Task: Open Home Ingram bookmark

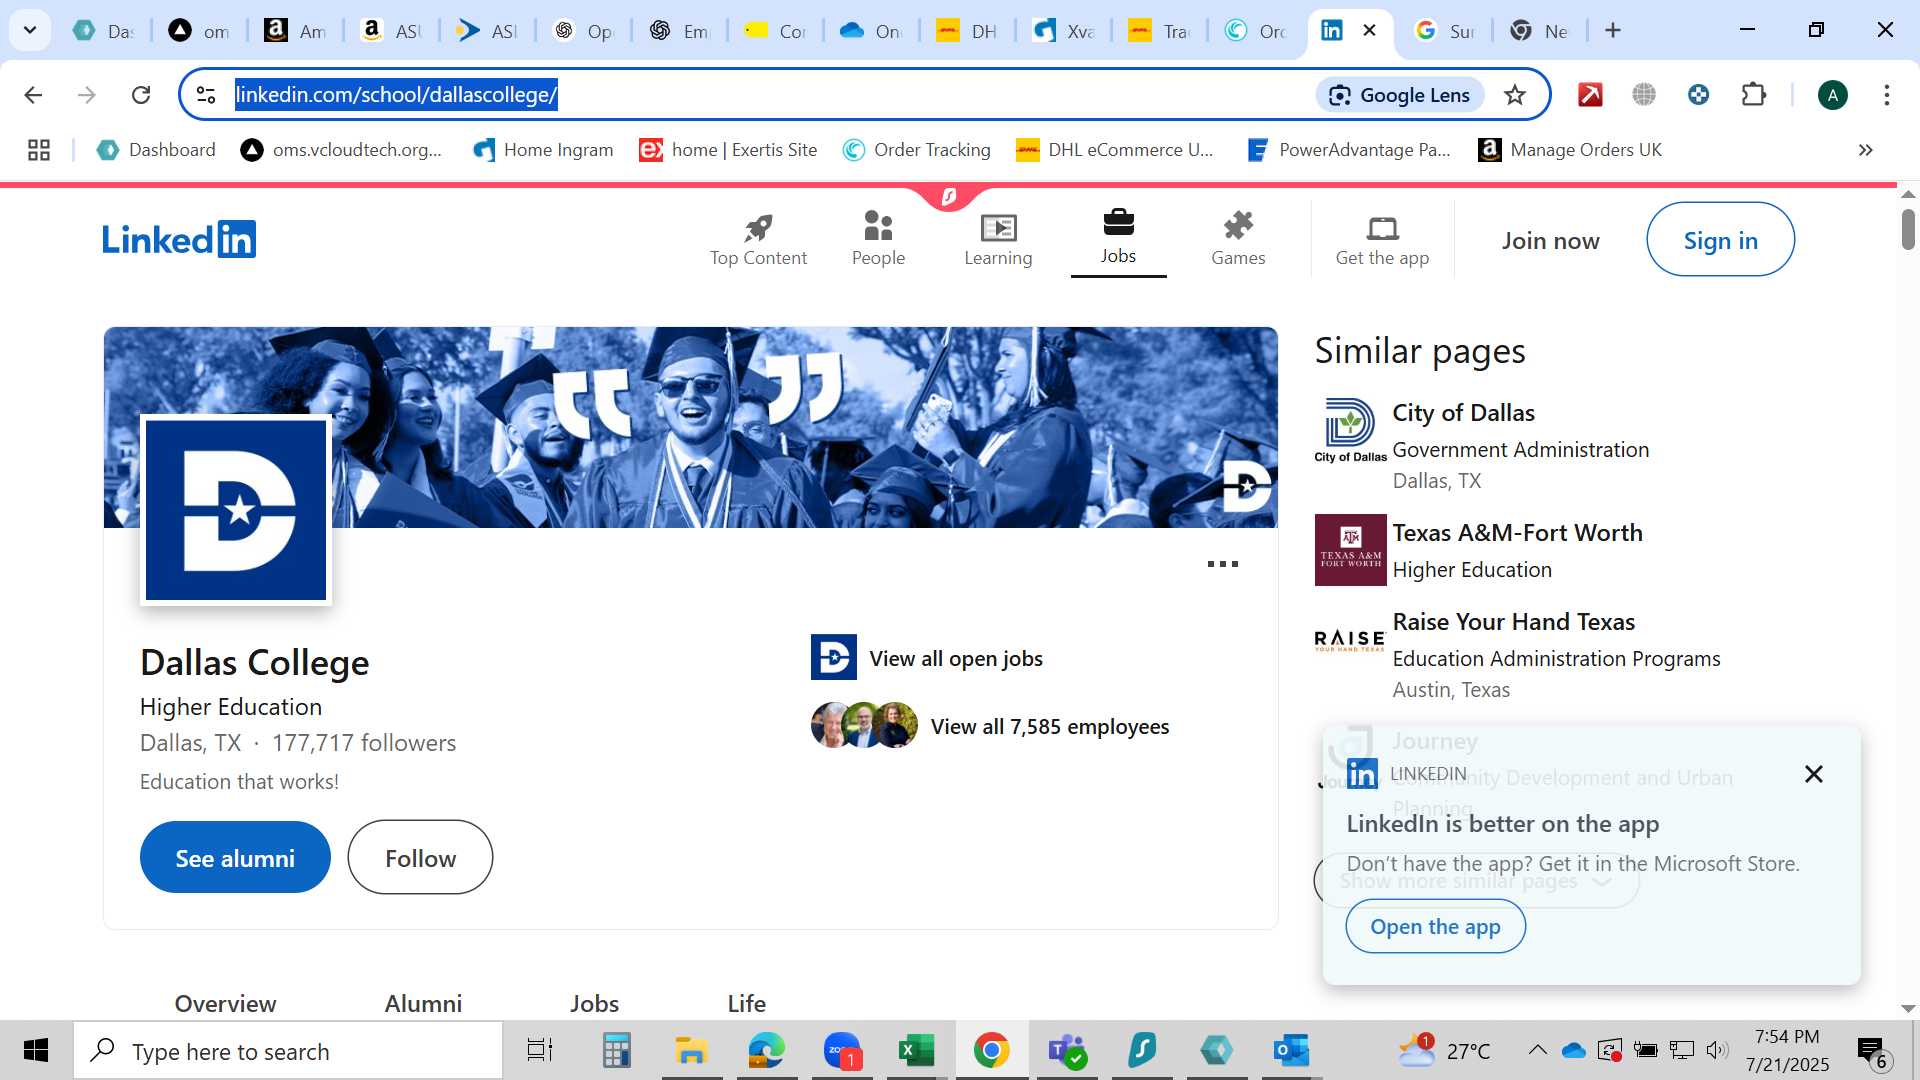Action: point(543,150)
